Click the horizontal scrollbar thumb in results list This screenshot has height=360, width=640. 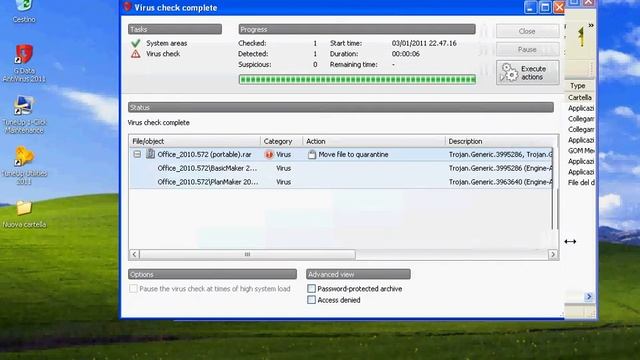pos(247,254)
